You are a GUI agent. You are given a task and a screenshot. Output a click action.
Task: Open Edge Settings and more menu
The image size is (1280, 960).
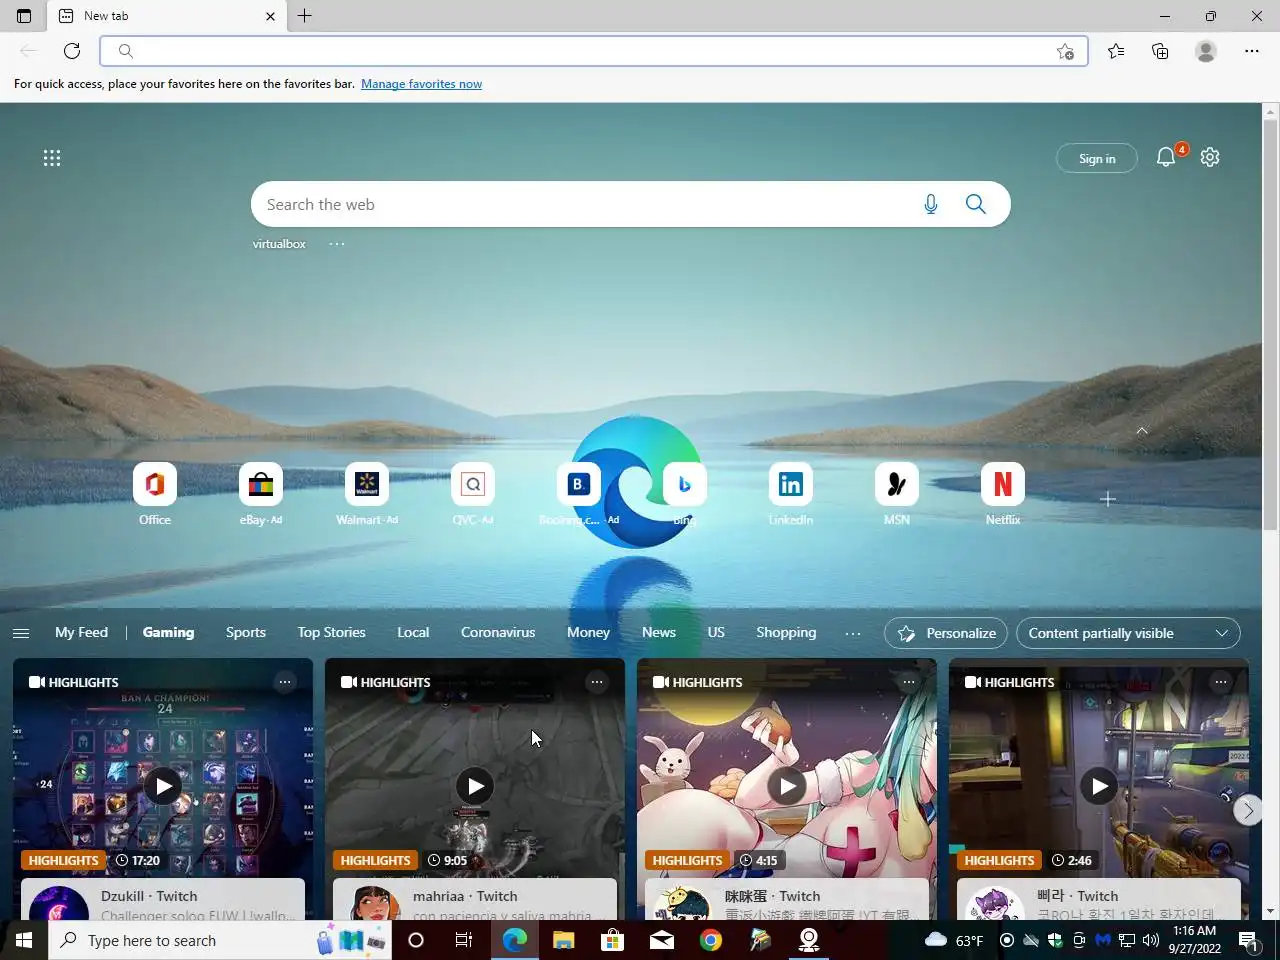tap(1252, 51)
